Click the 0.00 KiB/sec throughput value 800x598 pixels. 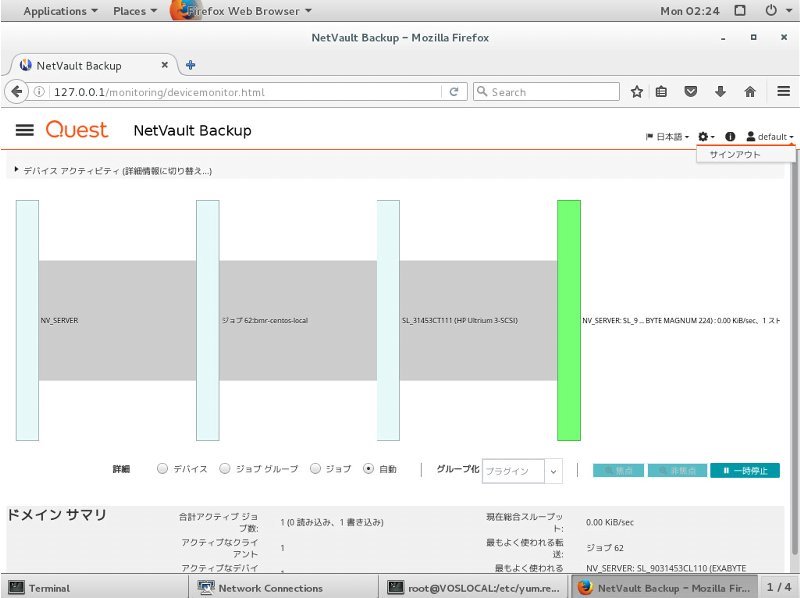[x=610, y=522]
